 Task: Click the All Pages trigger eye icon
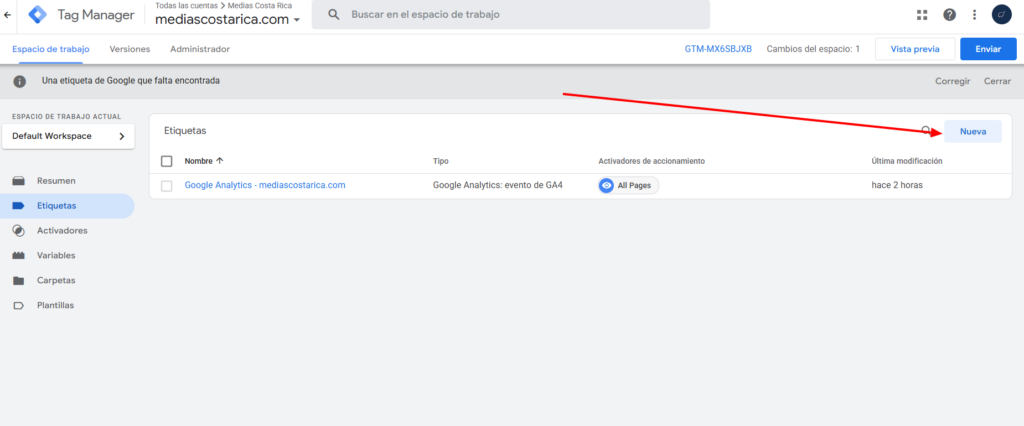click(606, 186)
